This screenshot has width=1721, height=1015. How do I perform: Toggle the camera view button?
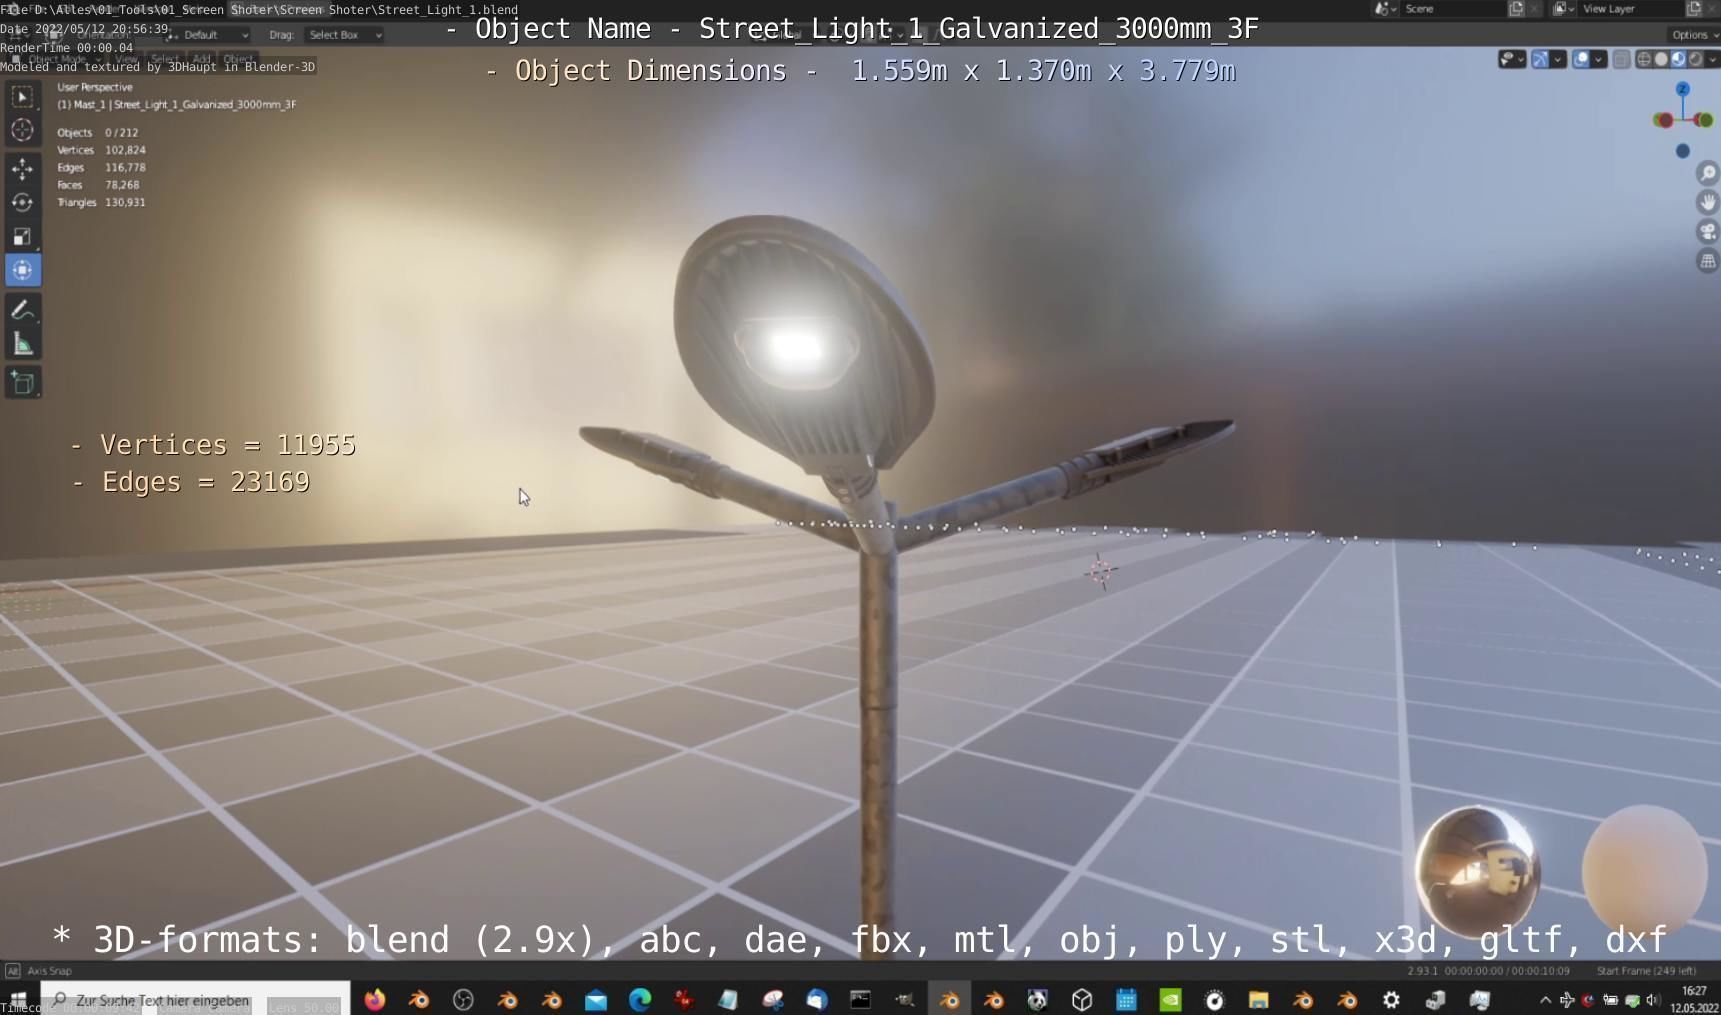(1707, 232)
